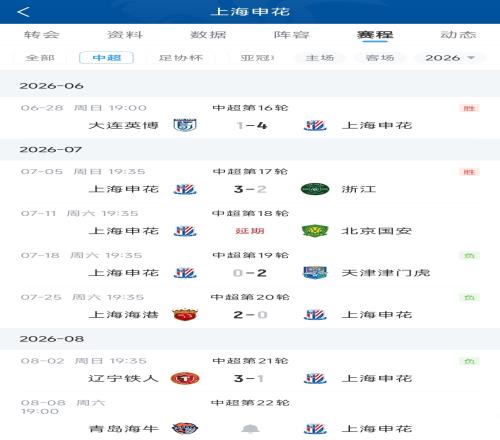Open the 延期 match against 北京国安
The height and width of the screenshot is (440, 500).
pos(250,231)
